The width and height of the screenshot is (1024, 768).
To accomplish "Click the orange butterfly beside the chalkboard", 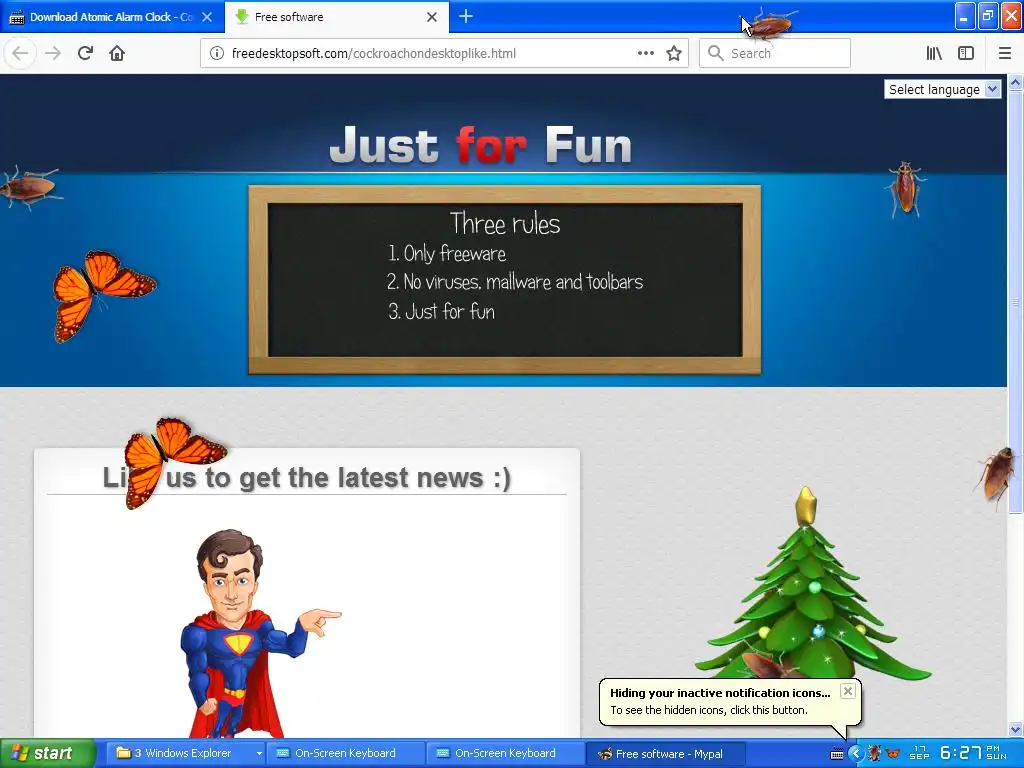I will pyautogui.click(x=103, y=296).
